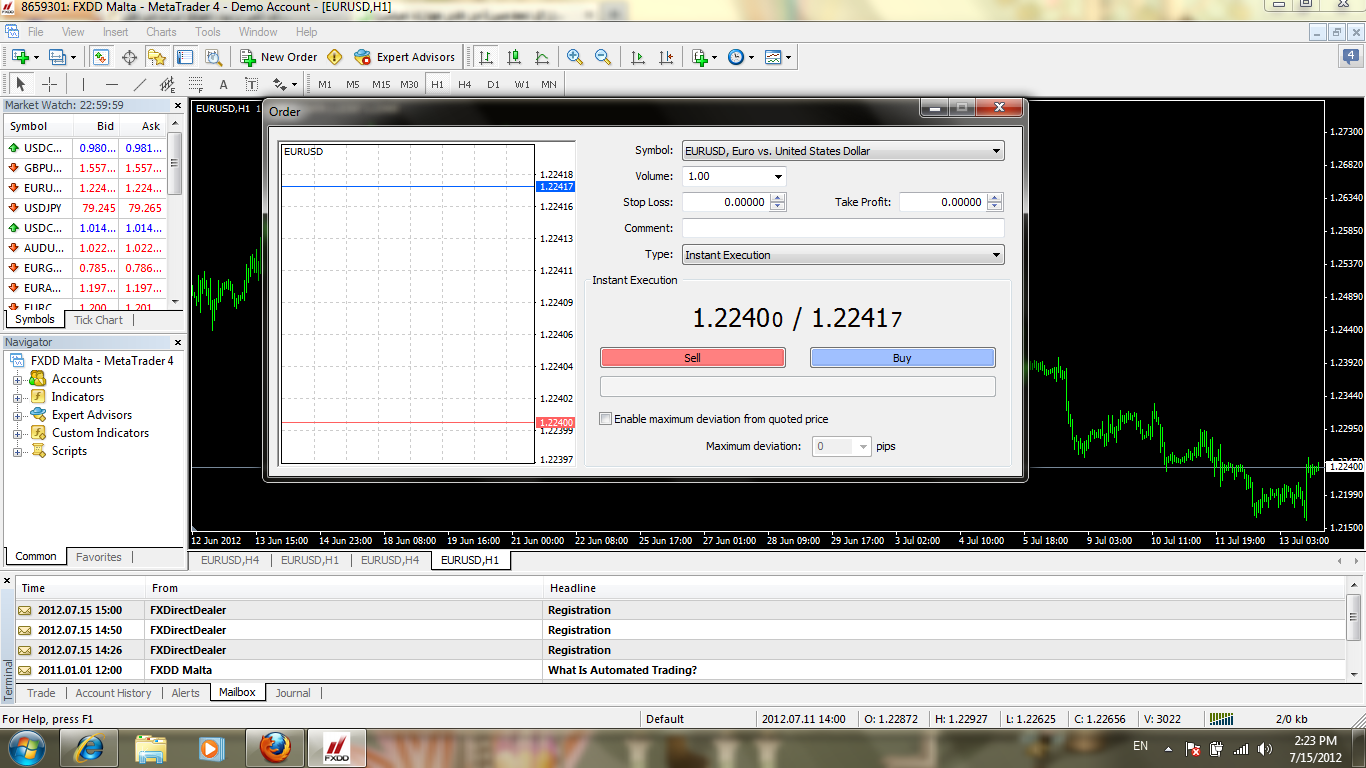Enable chart auto scroll icon
Image resolution: width=1366 pixels, height=768 pixels.
[x=638, y=57]
